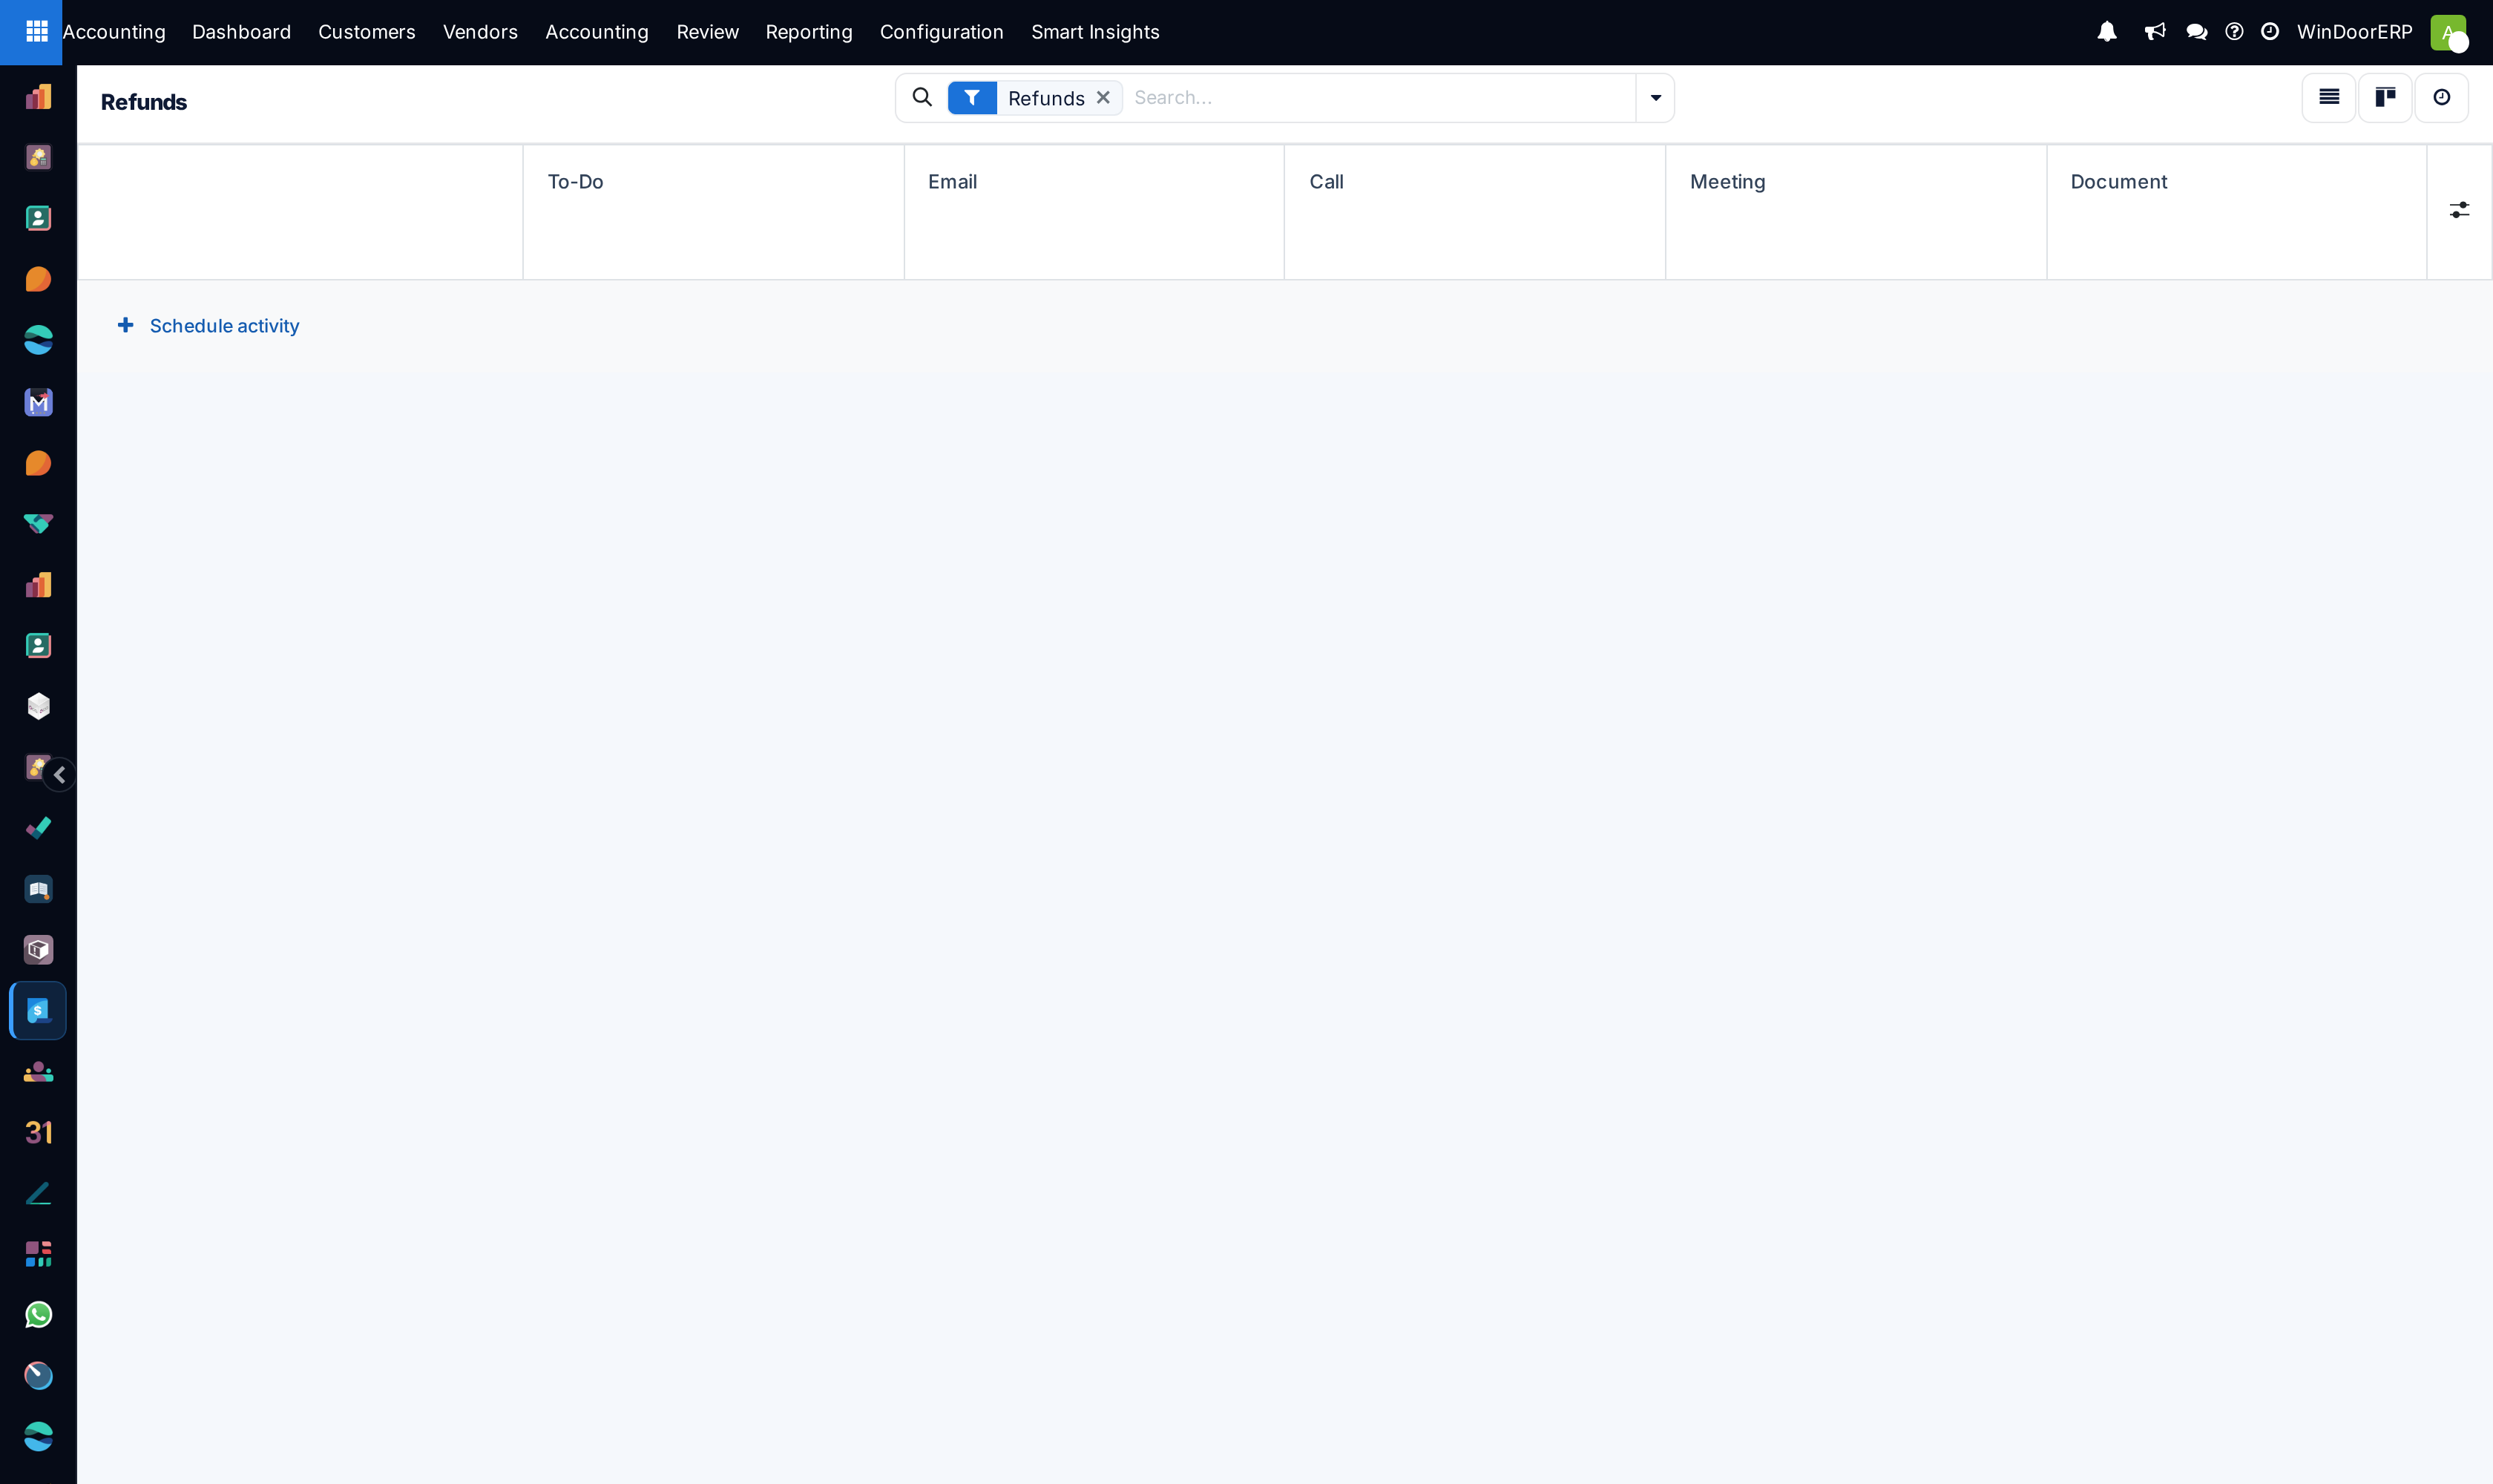Click Schedule activity link

224,326
